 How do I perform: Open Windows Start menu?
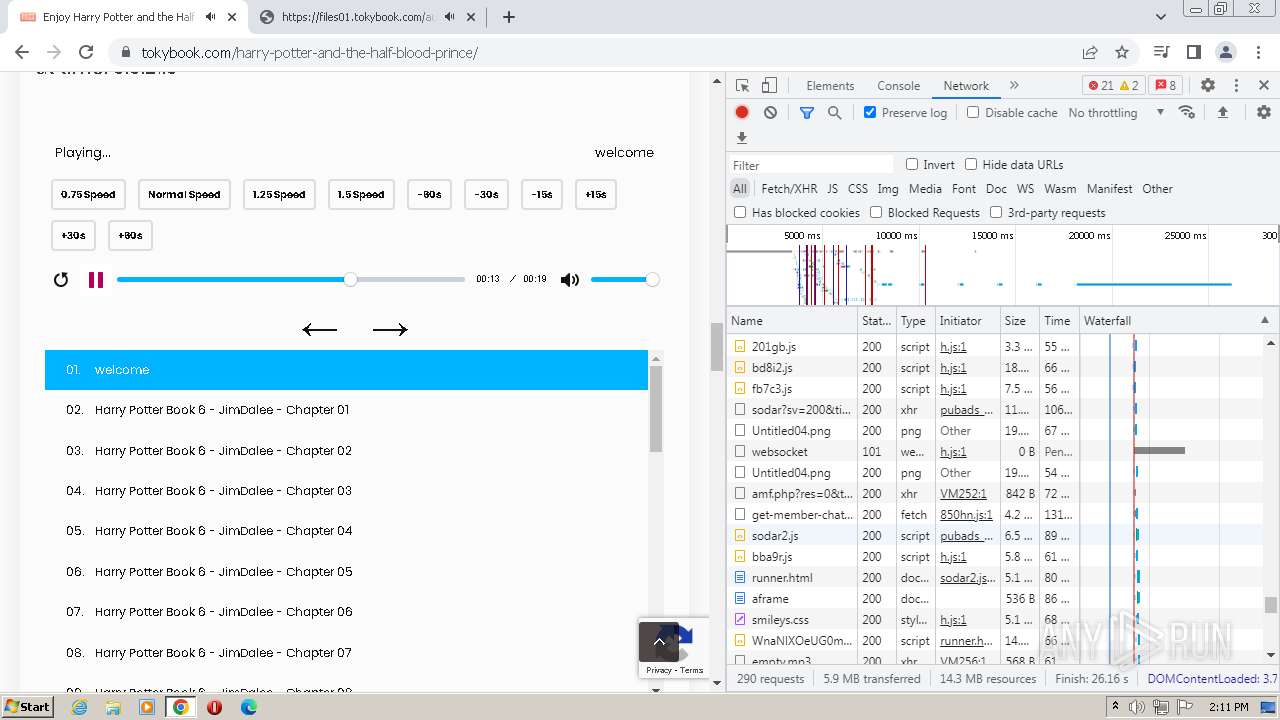(x=27, y=706)
